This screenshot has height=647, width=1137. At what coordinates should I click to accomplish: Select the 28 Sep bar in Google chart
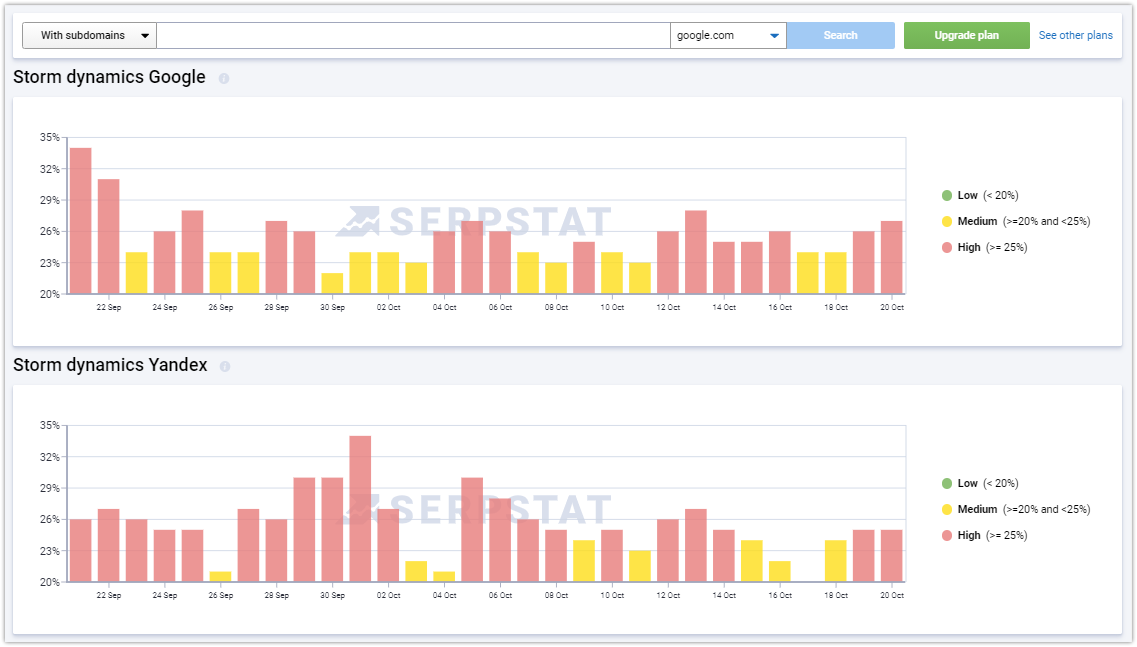276,257
